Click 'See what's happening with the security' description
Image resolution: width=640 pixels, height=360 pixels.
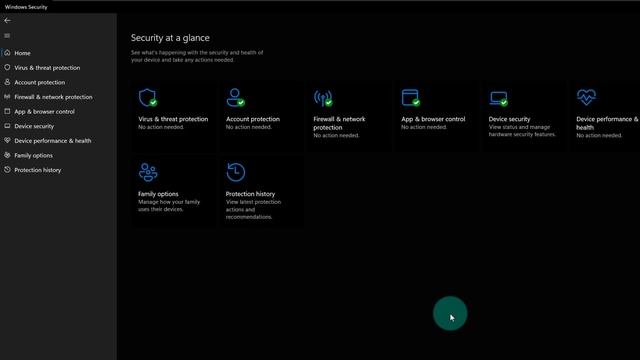pos(197,56)
